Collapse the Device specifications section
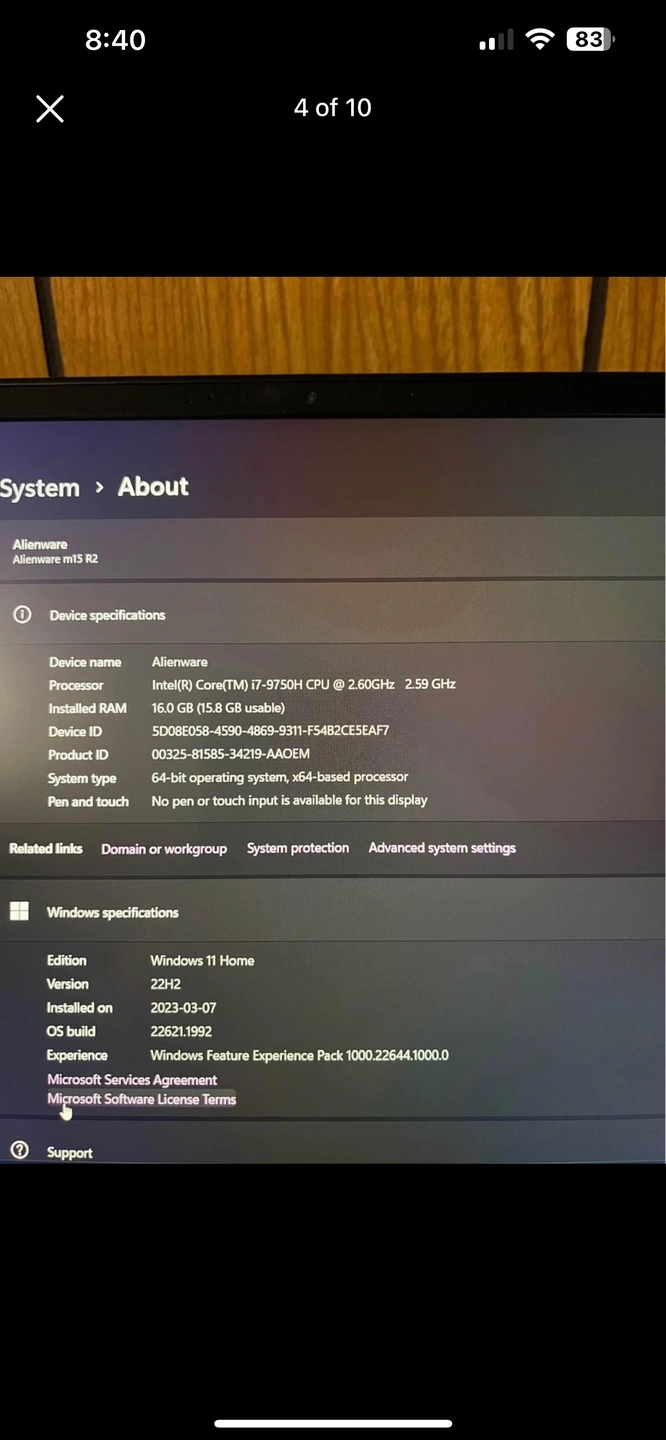The height and width of the screenshot is (1440, 666). point(108,615)
